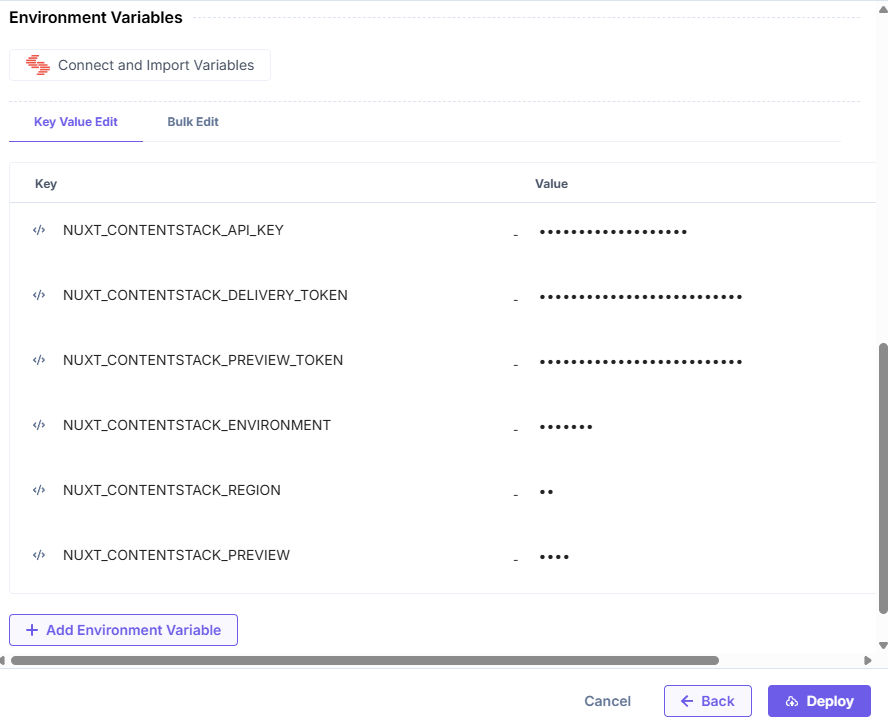Click the code icon beside NUXT_CONTENTSTACK_ENVIRONMENT

pos(39,425)
